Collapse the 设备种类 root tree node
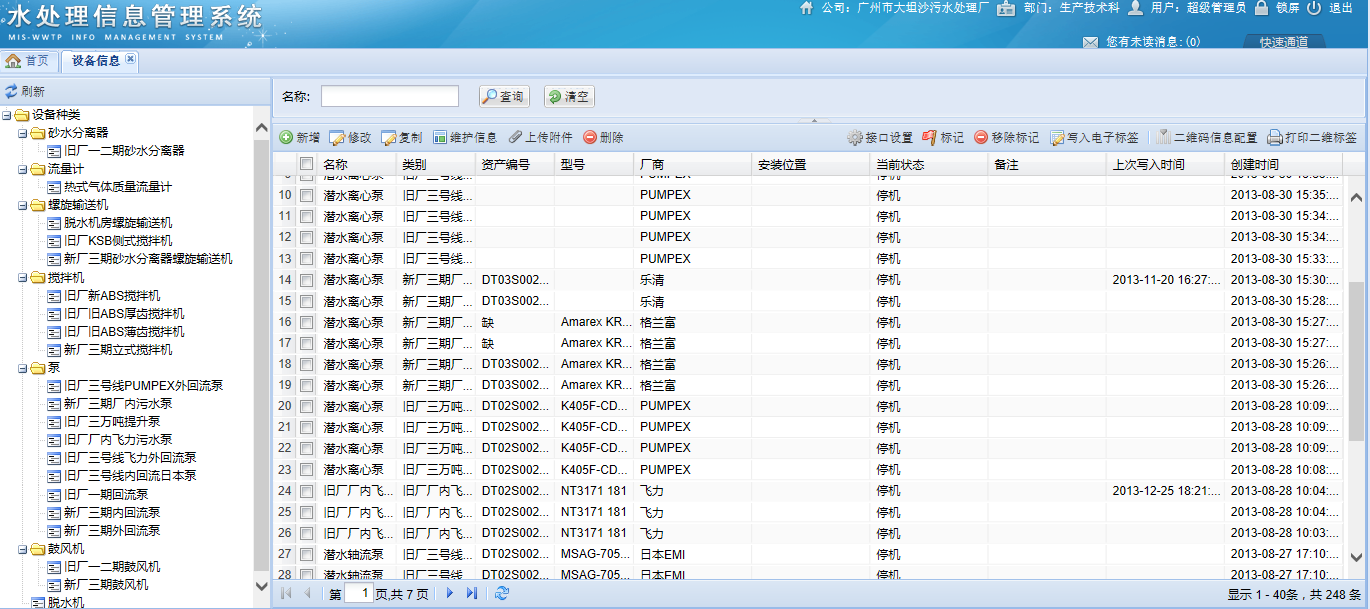Screen dimensions: 1370x609 click(7, 115)
